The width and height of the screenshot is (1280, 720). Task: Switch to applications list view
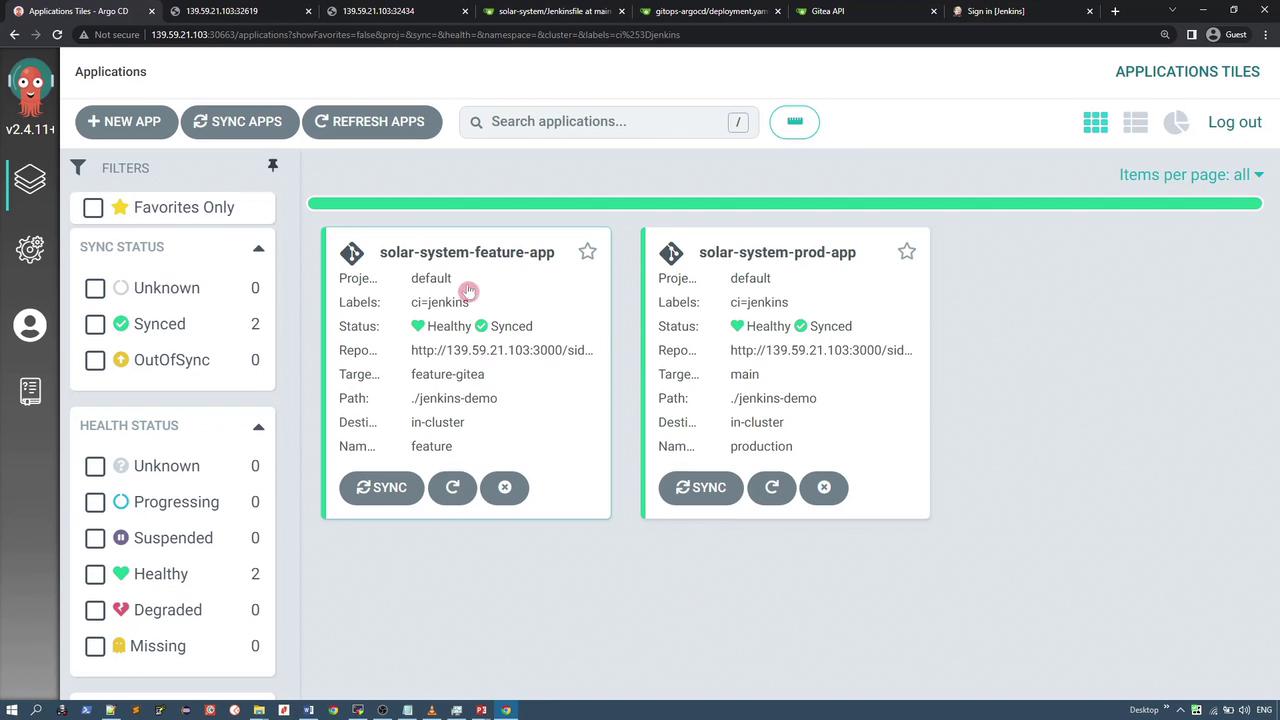(1135, 122)
